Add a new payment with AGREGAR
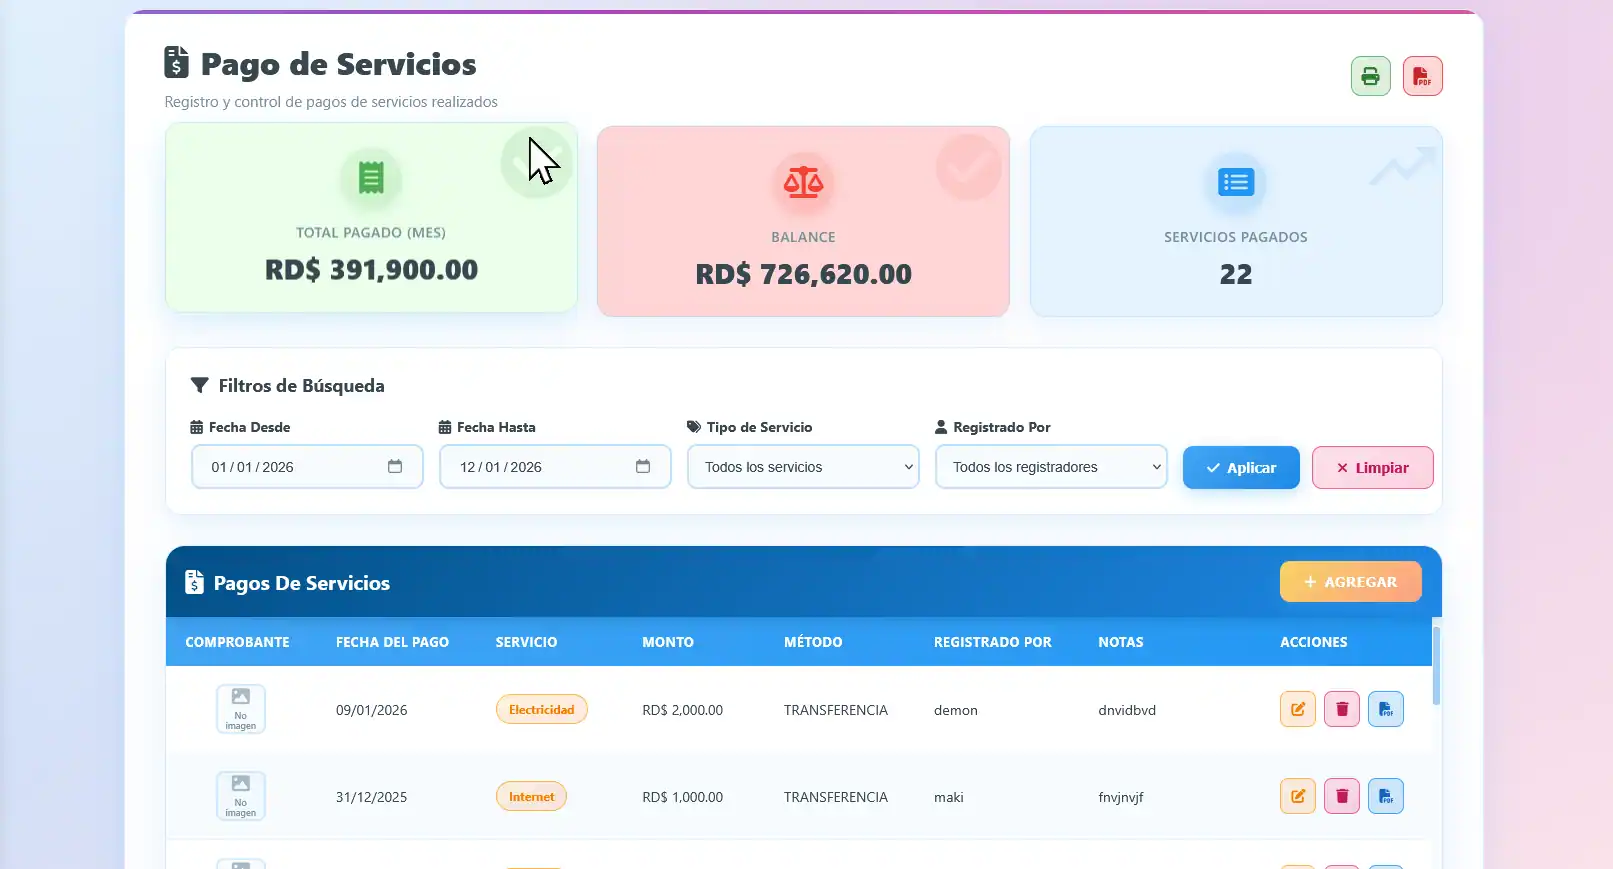The height and width of the screenshot is (869, 1613). click(1350, 582)
